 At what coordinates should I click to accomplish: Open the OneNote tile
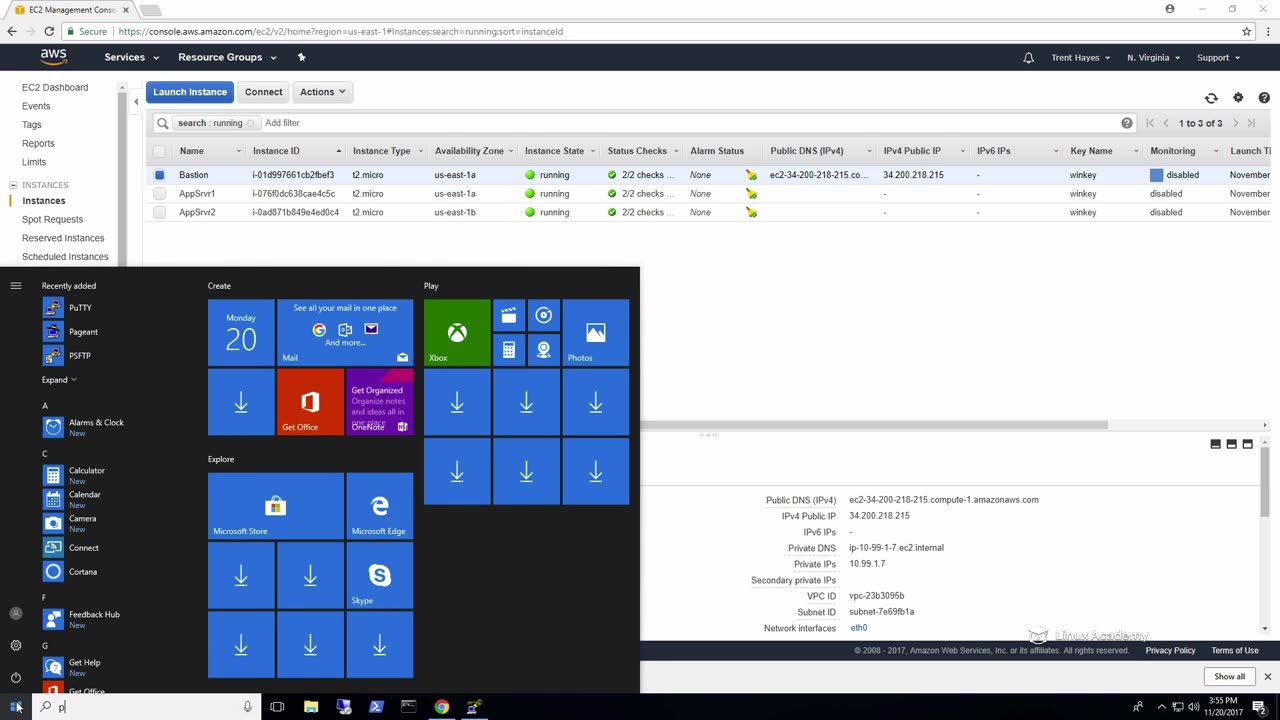(x=379, y=402)
